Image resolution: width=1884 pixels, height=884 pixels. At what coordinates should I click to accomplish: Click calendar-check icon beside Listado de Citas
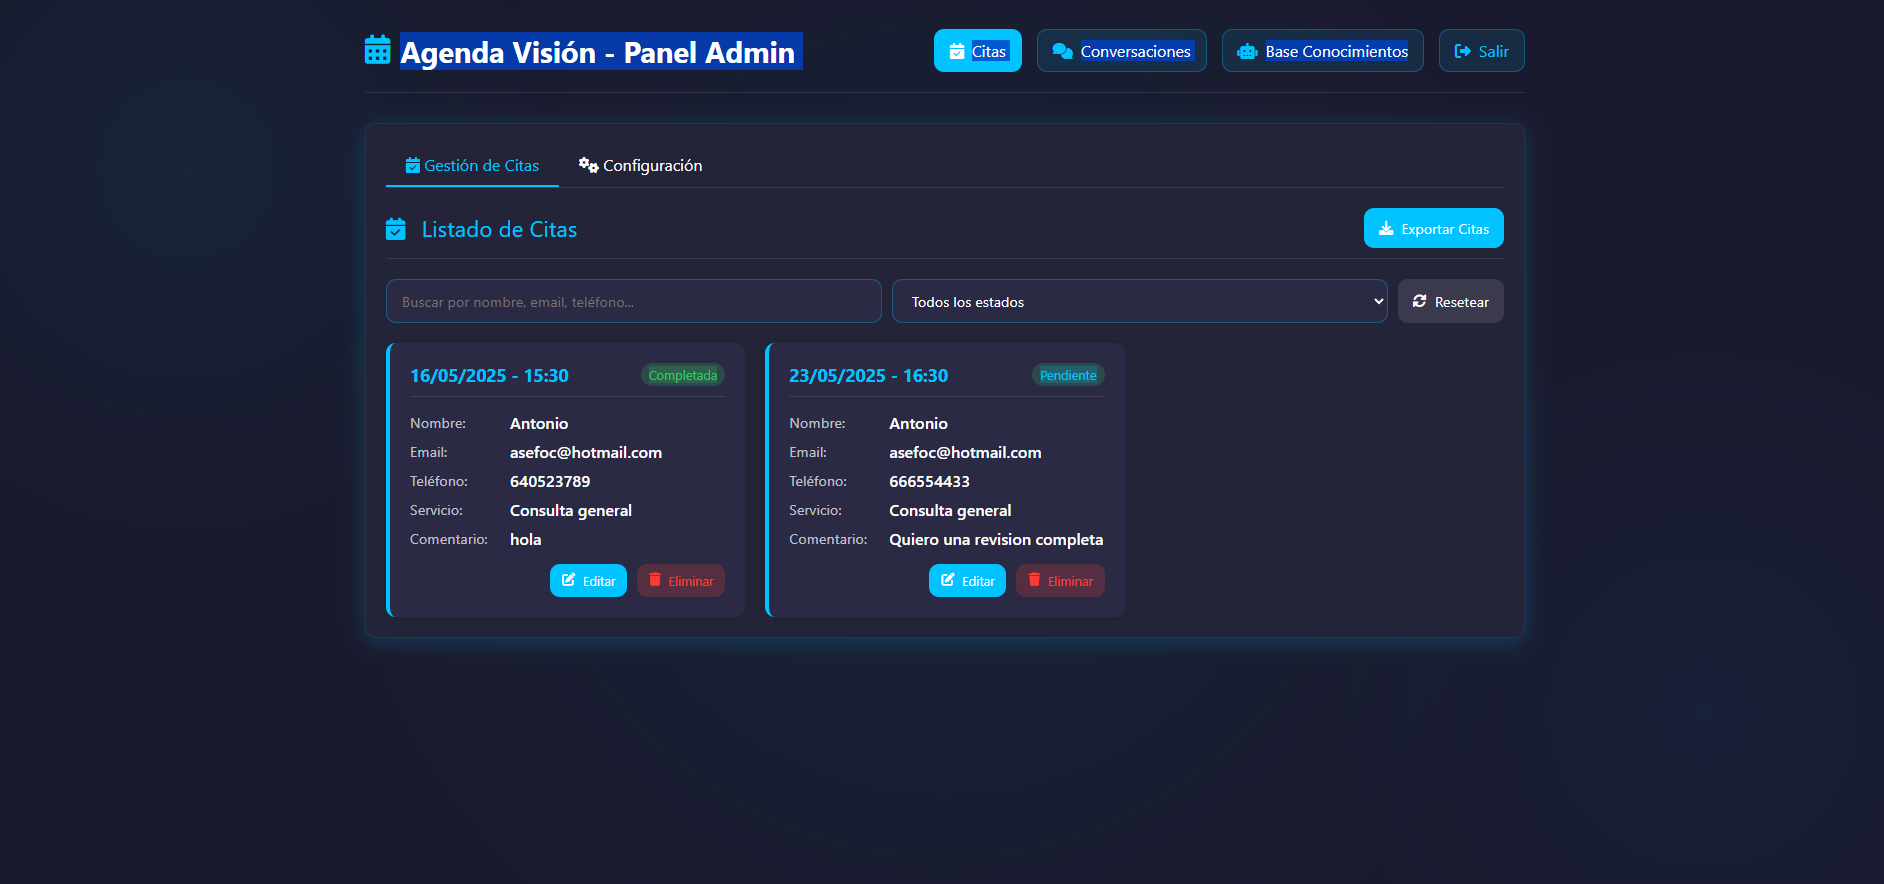pyautogui.click(x=396, y=229)
